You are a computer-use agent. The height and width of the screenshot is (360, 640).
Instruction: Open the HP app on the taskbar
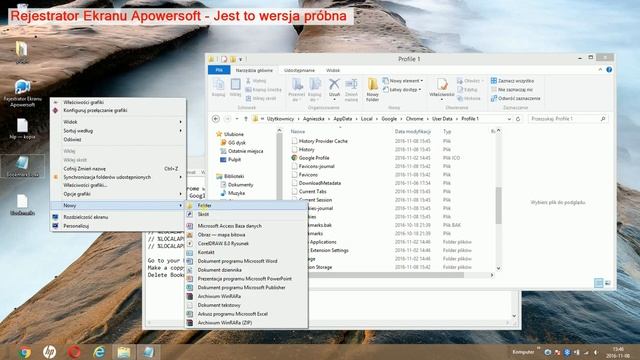[49, 352]
